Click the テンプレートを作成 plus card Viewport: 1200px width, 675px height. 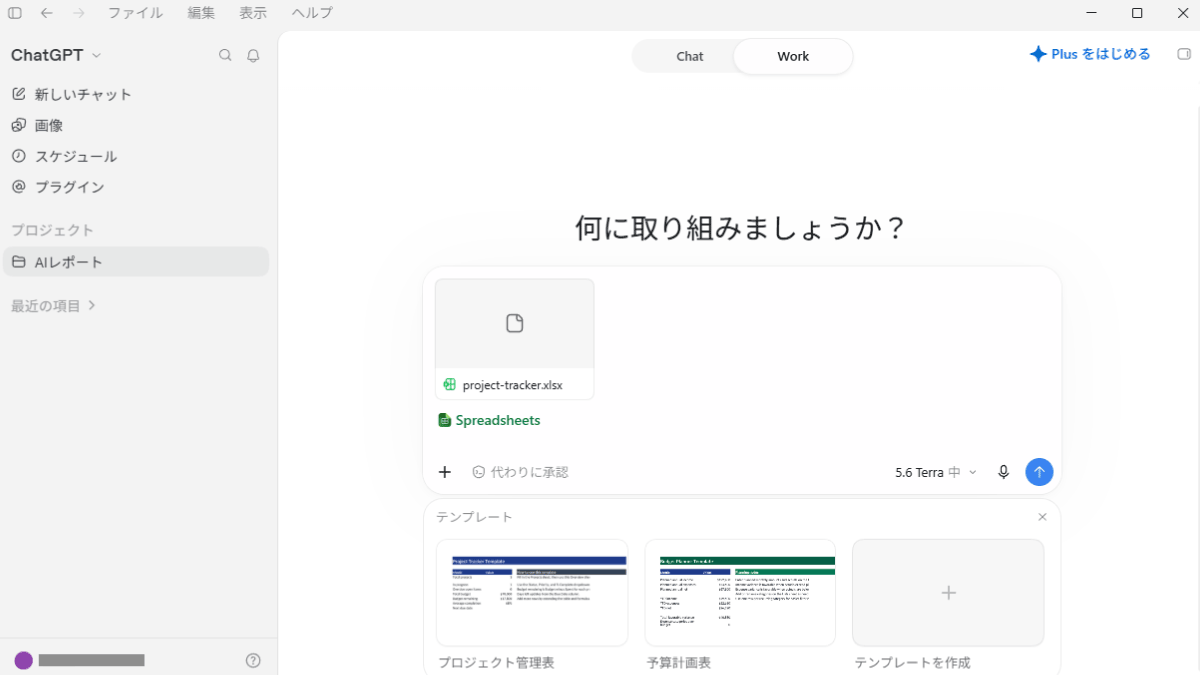coord(948,593)
